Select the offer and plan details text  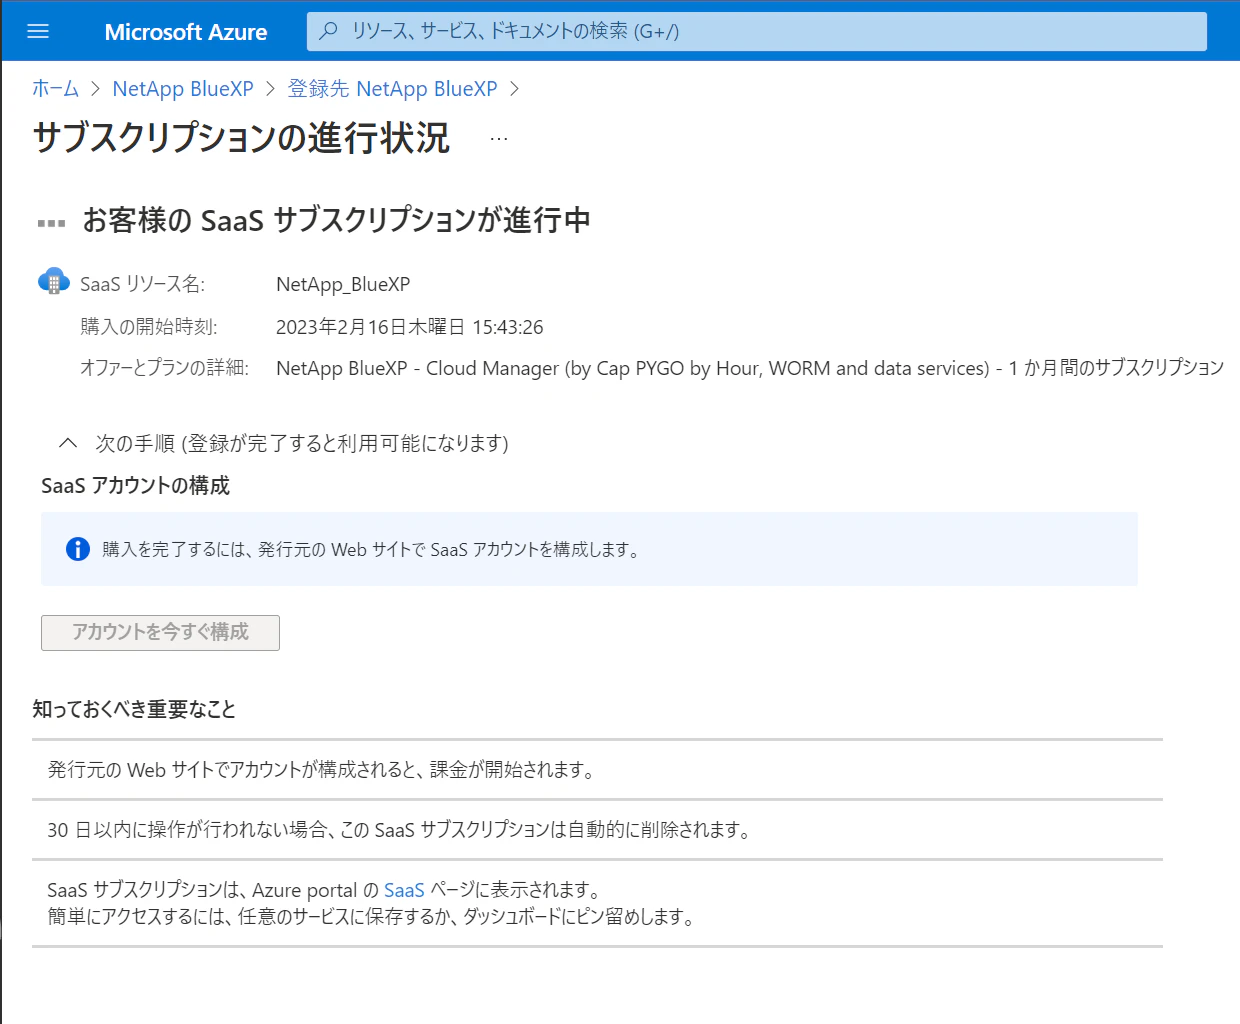[750, 368]
